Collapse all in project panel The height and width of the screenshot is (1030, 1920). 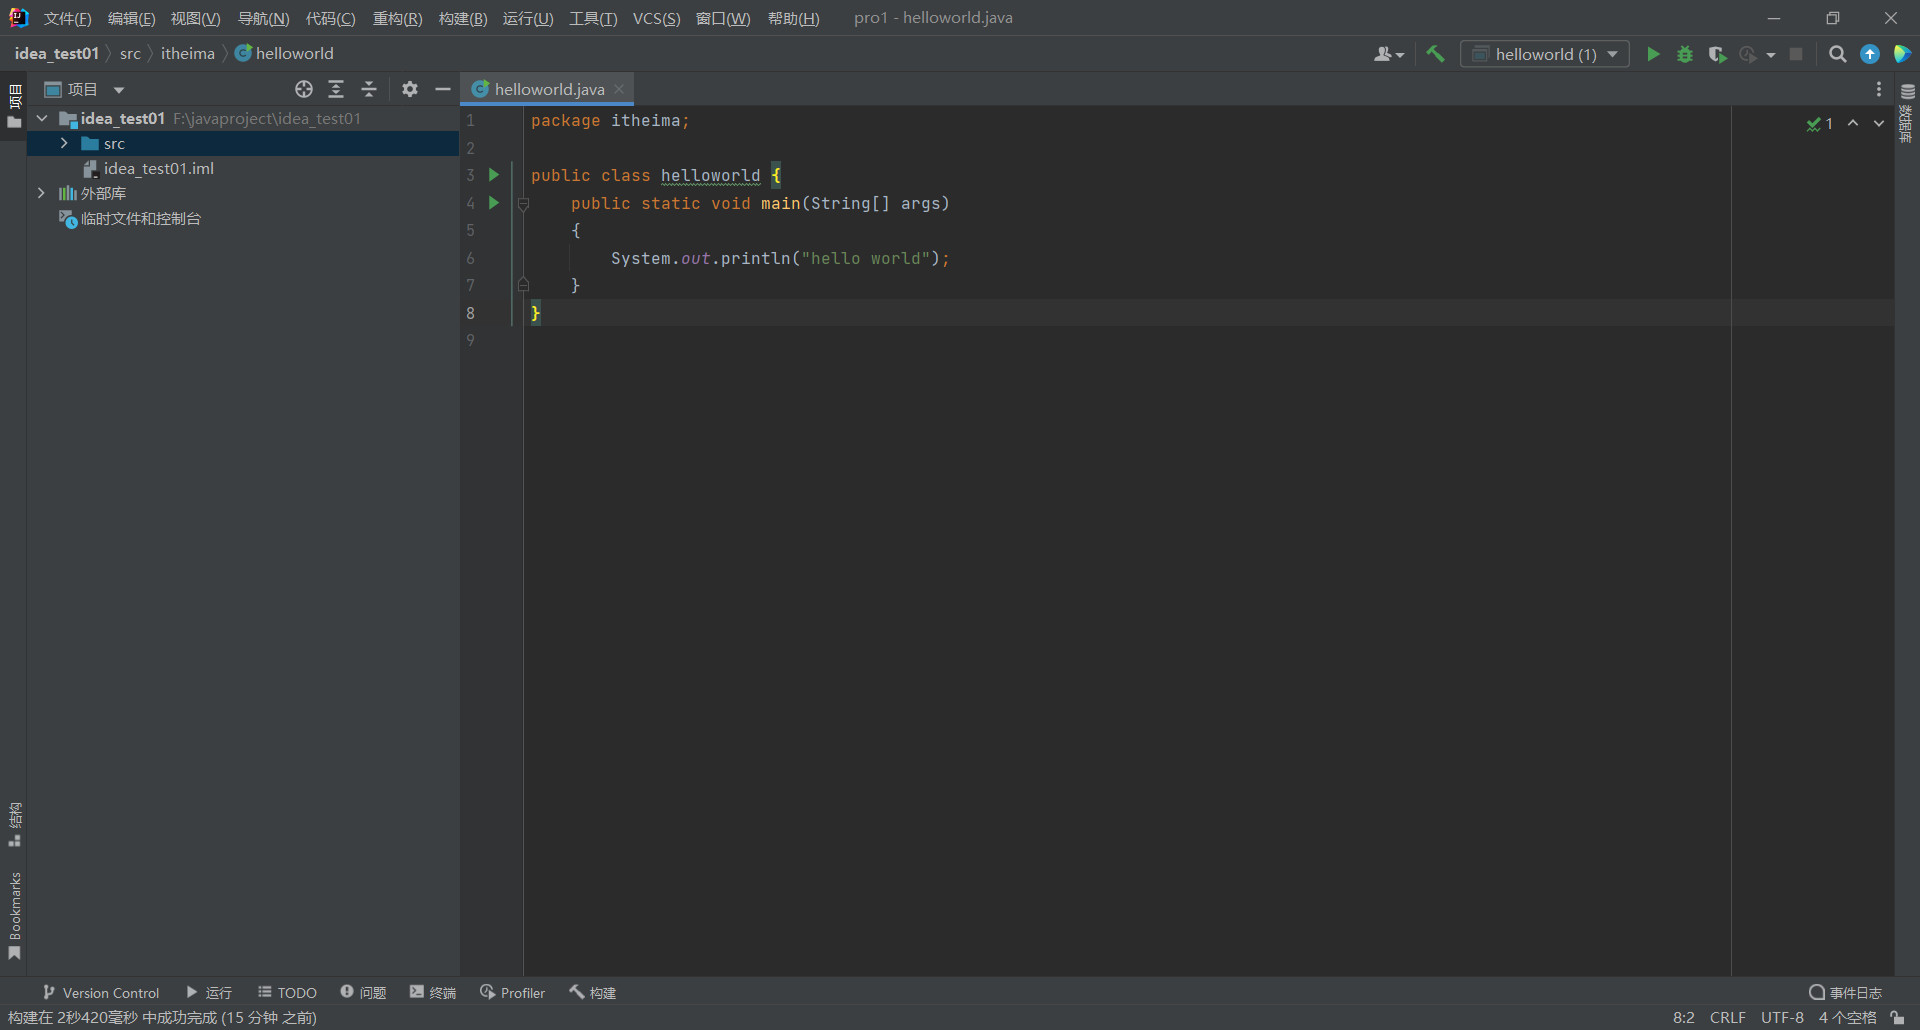click(x=369, y=89)
